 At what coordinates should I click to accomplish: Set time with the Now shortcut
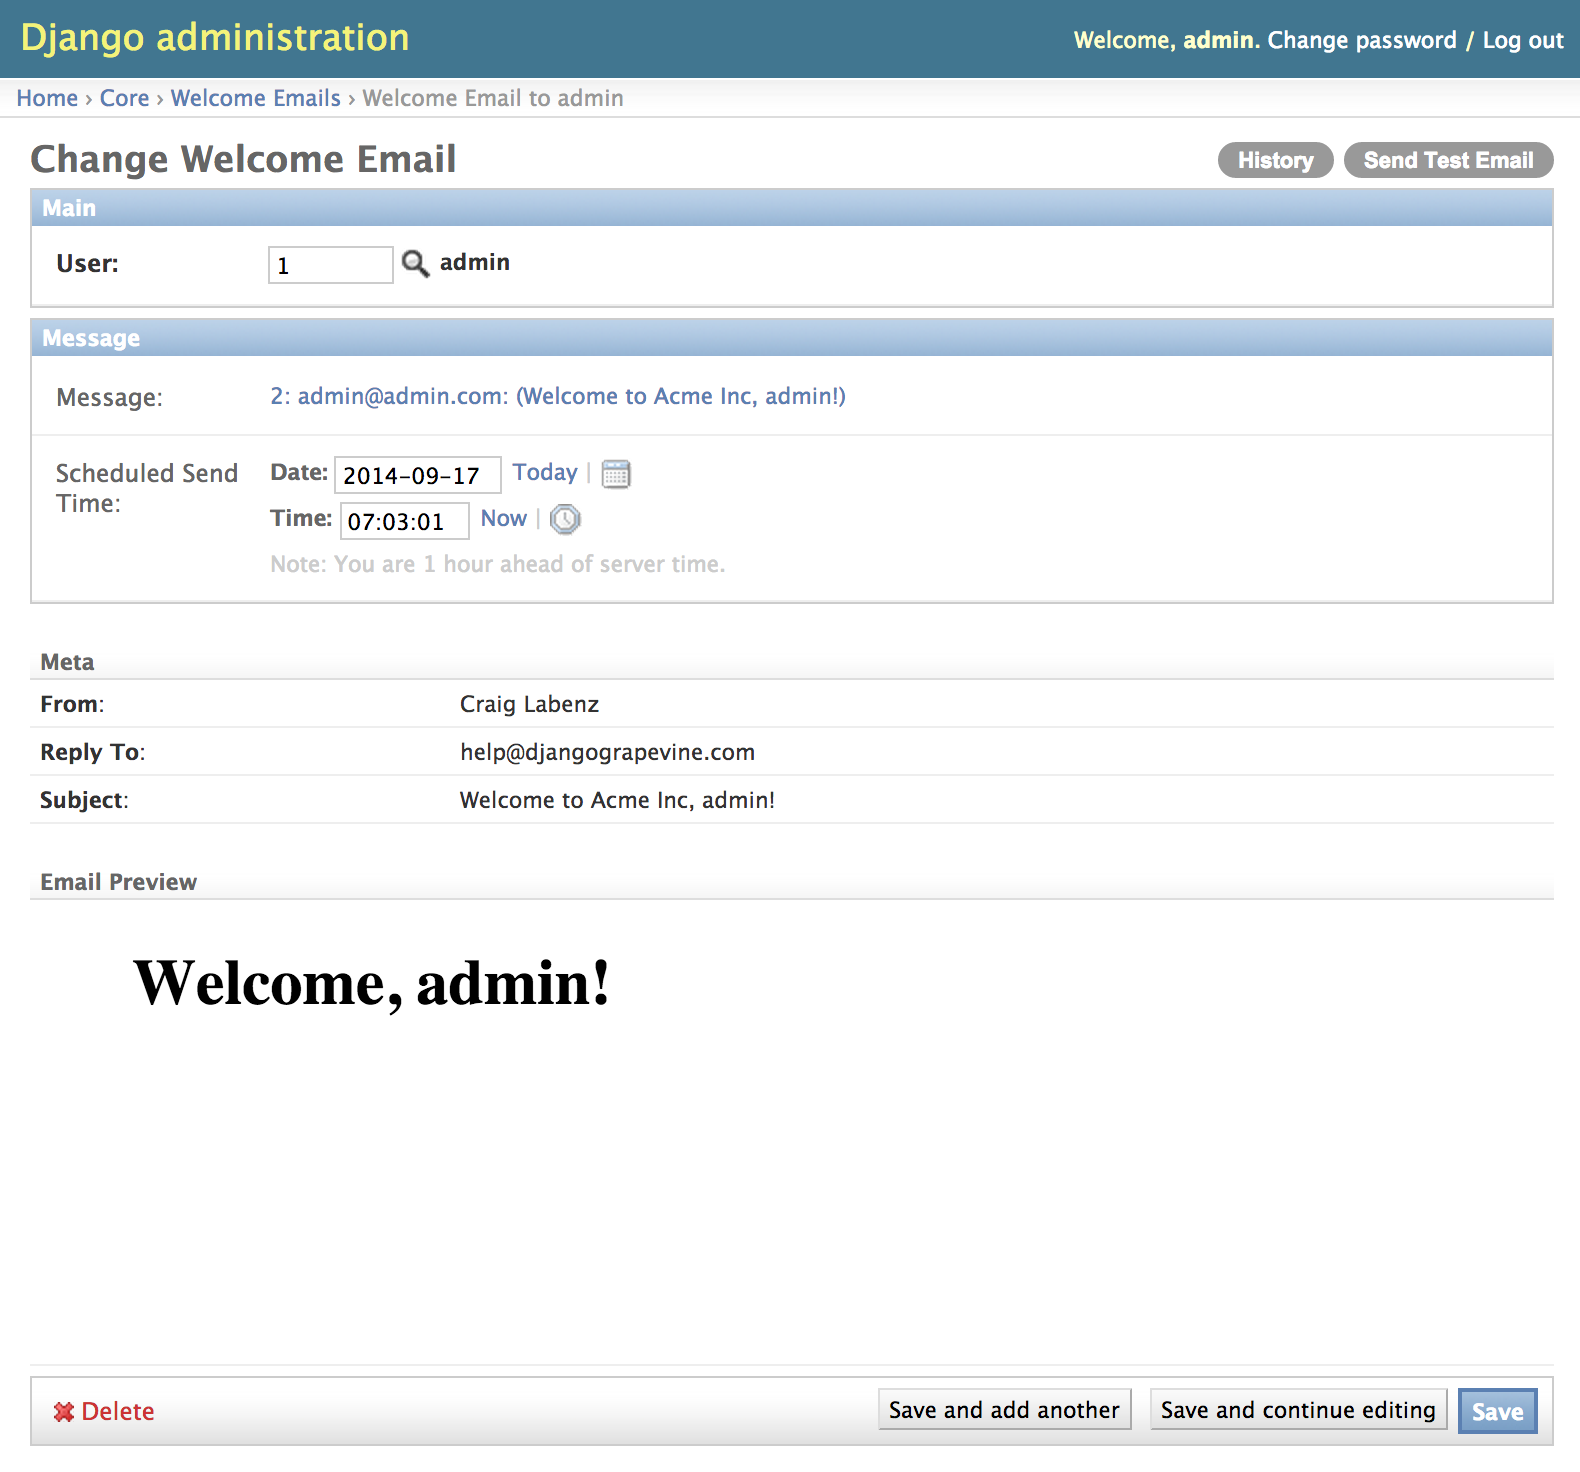[x=504, y=518]
